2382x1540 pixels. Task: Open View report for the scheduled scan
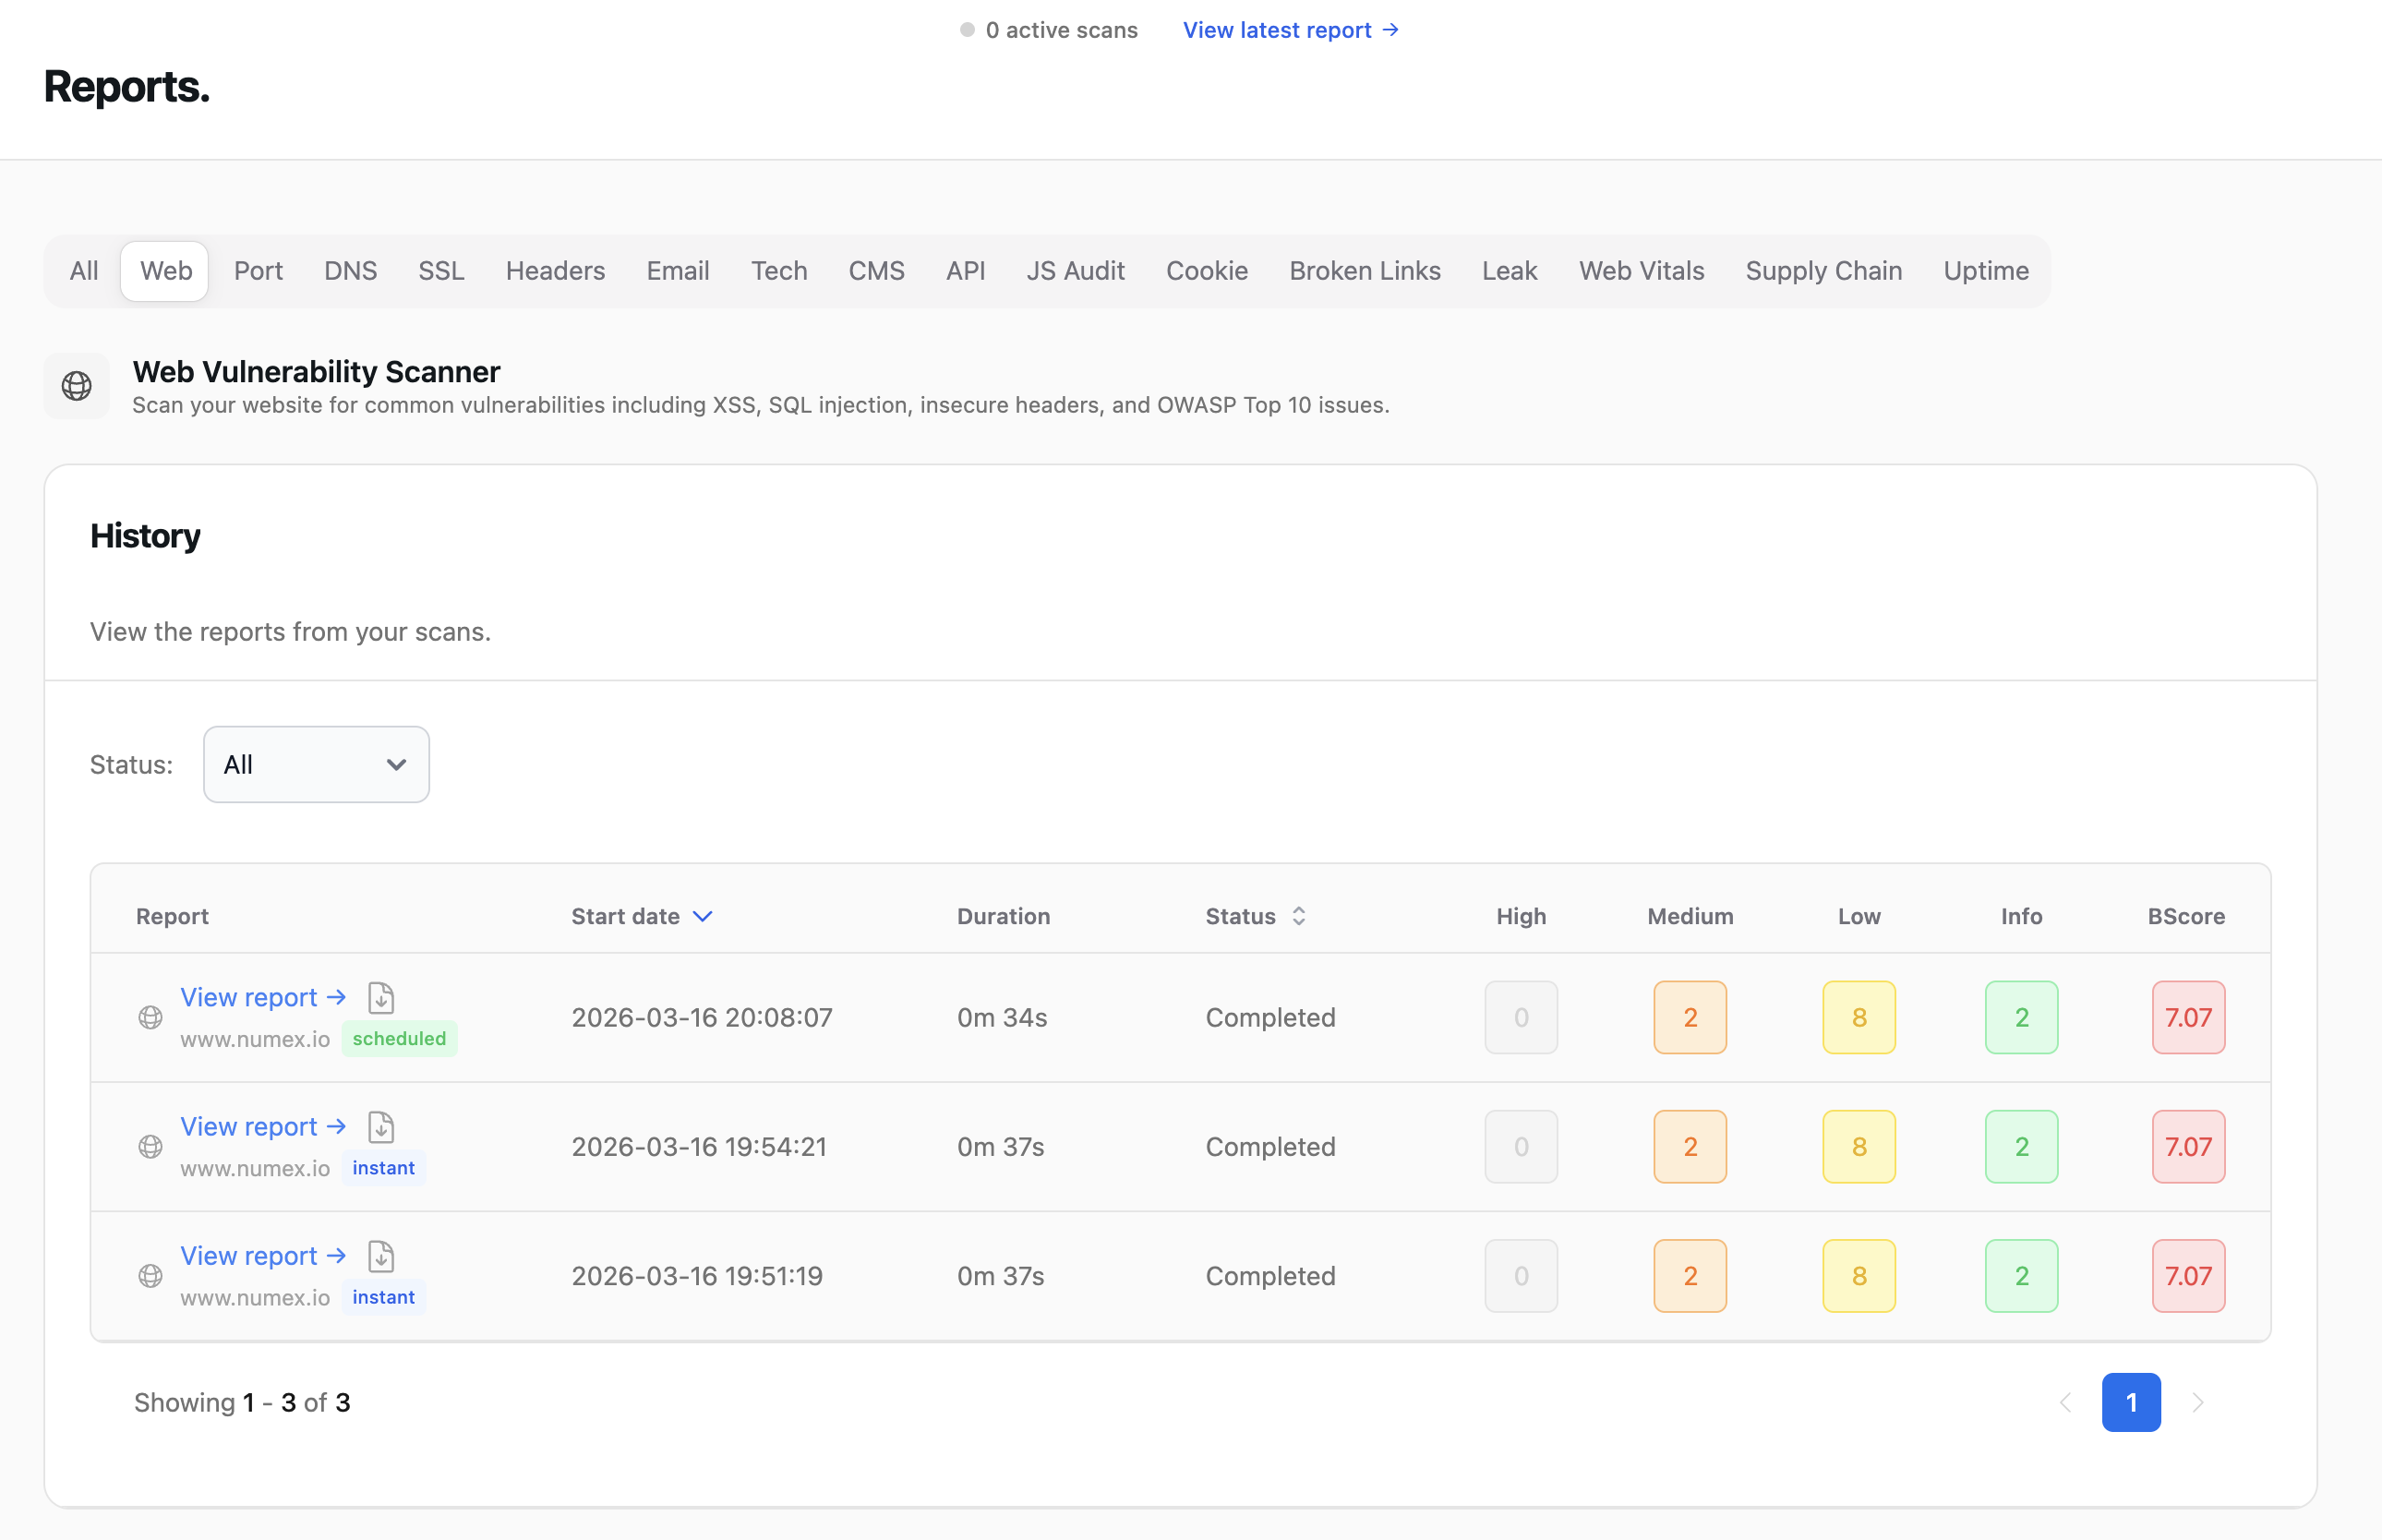262,997
